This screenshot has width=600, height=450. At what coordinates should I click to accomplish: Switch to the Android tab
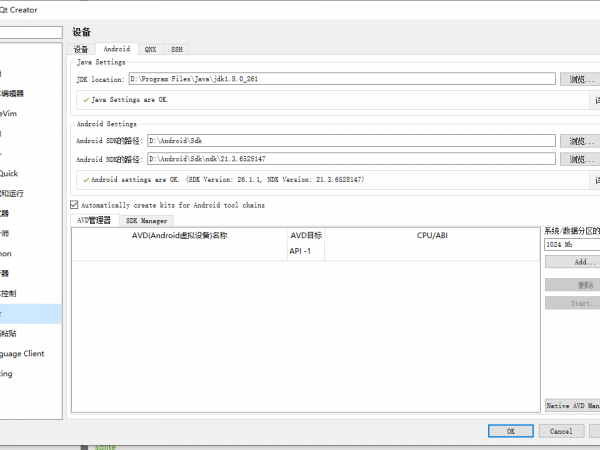coord(116,48)
